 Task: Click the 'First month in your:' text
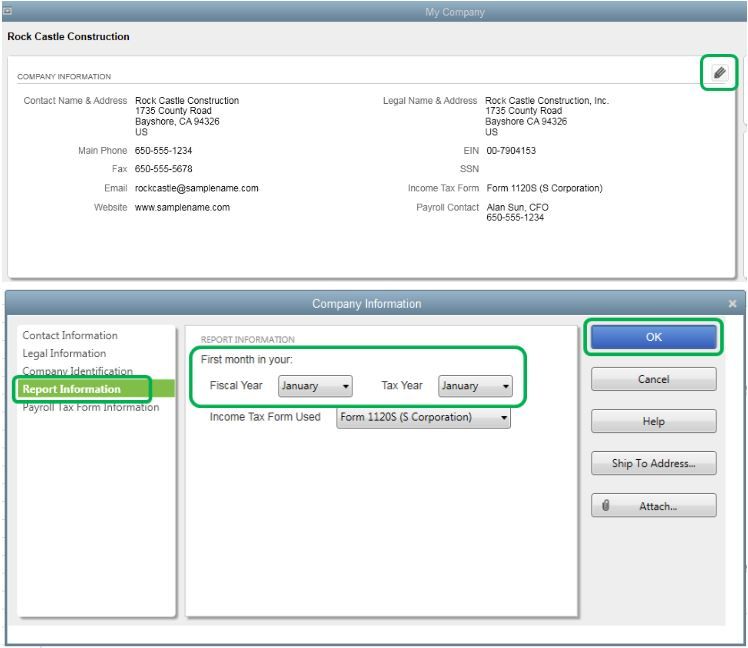[x=246, y=359]
